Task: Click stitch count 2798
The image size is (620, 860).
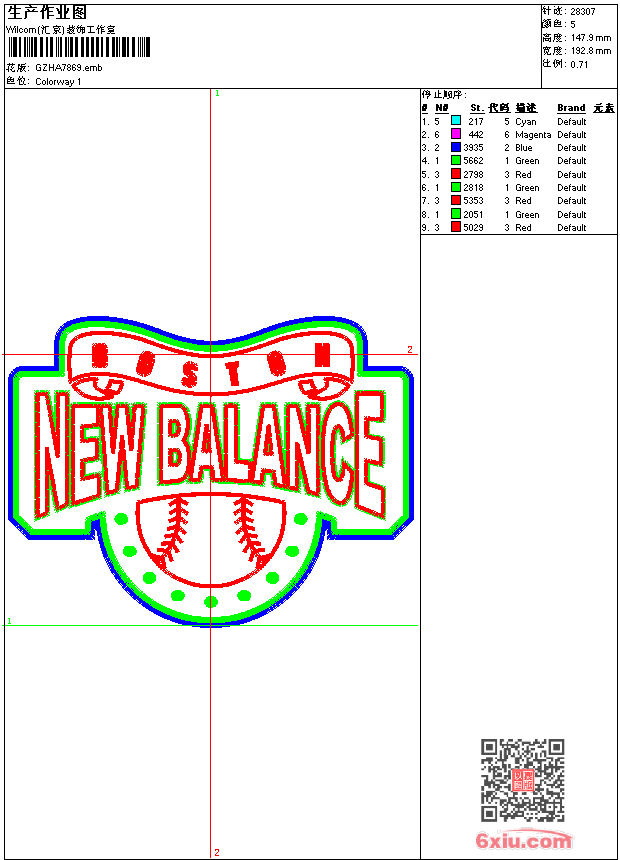Action: [x=473, y=175]
